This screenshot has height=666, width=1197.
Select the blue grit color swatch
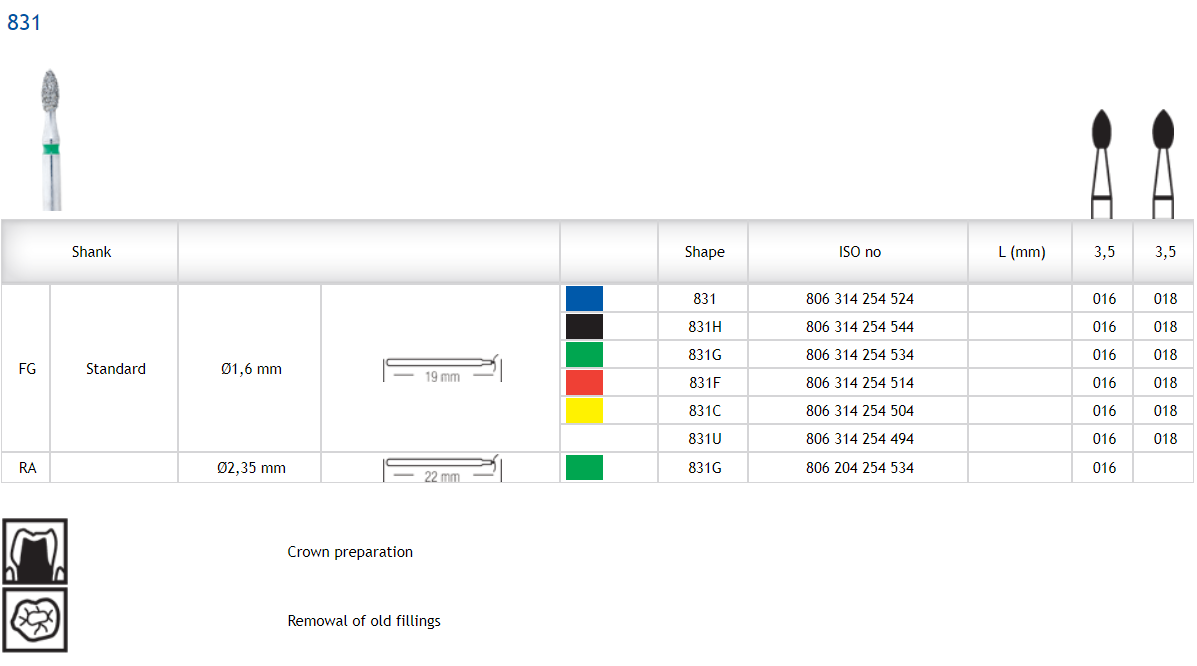tap(584, 299)
